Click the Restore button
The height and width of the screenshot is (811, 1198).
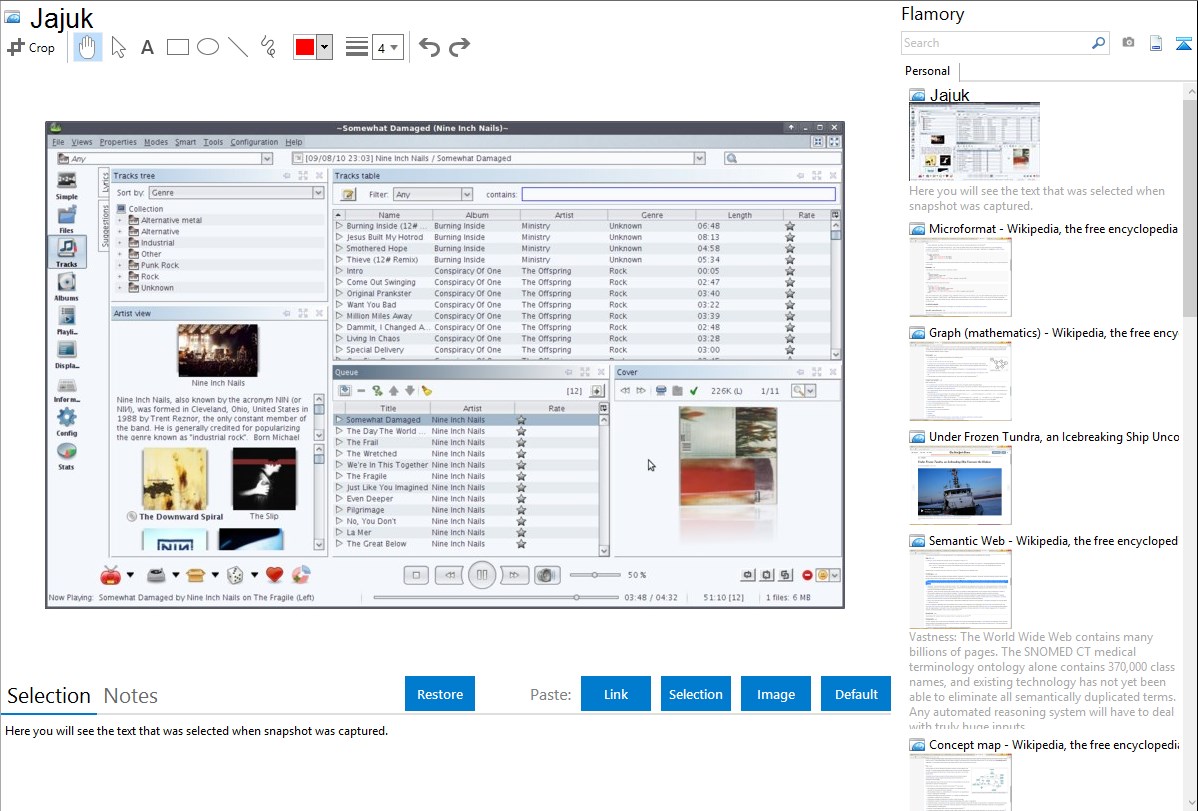click(440, 694)
